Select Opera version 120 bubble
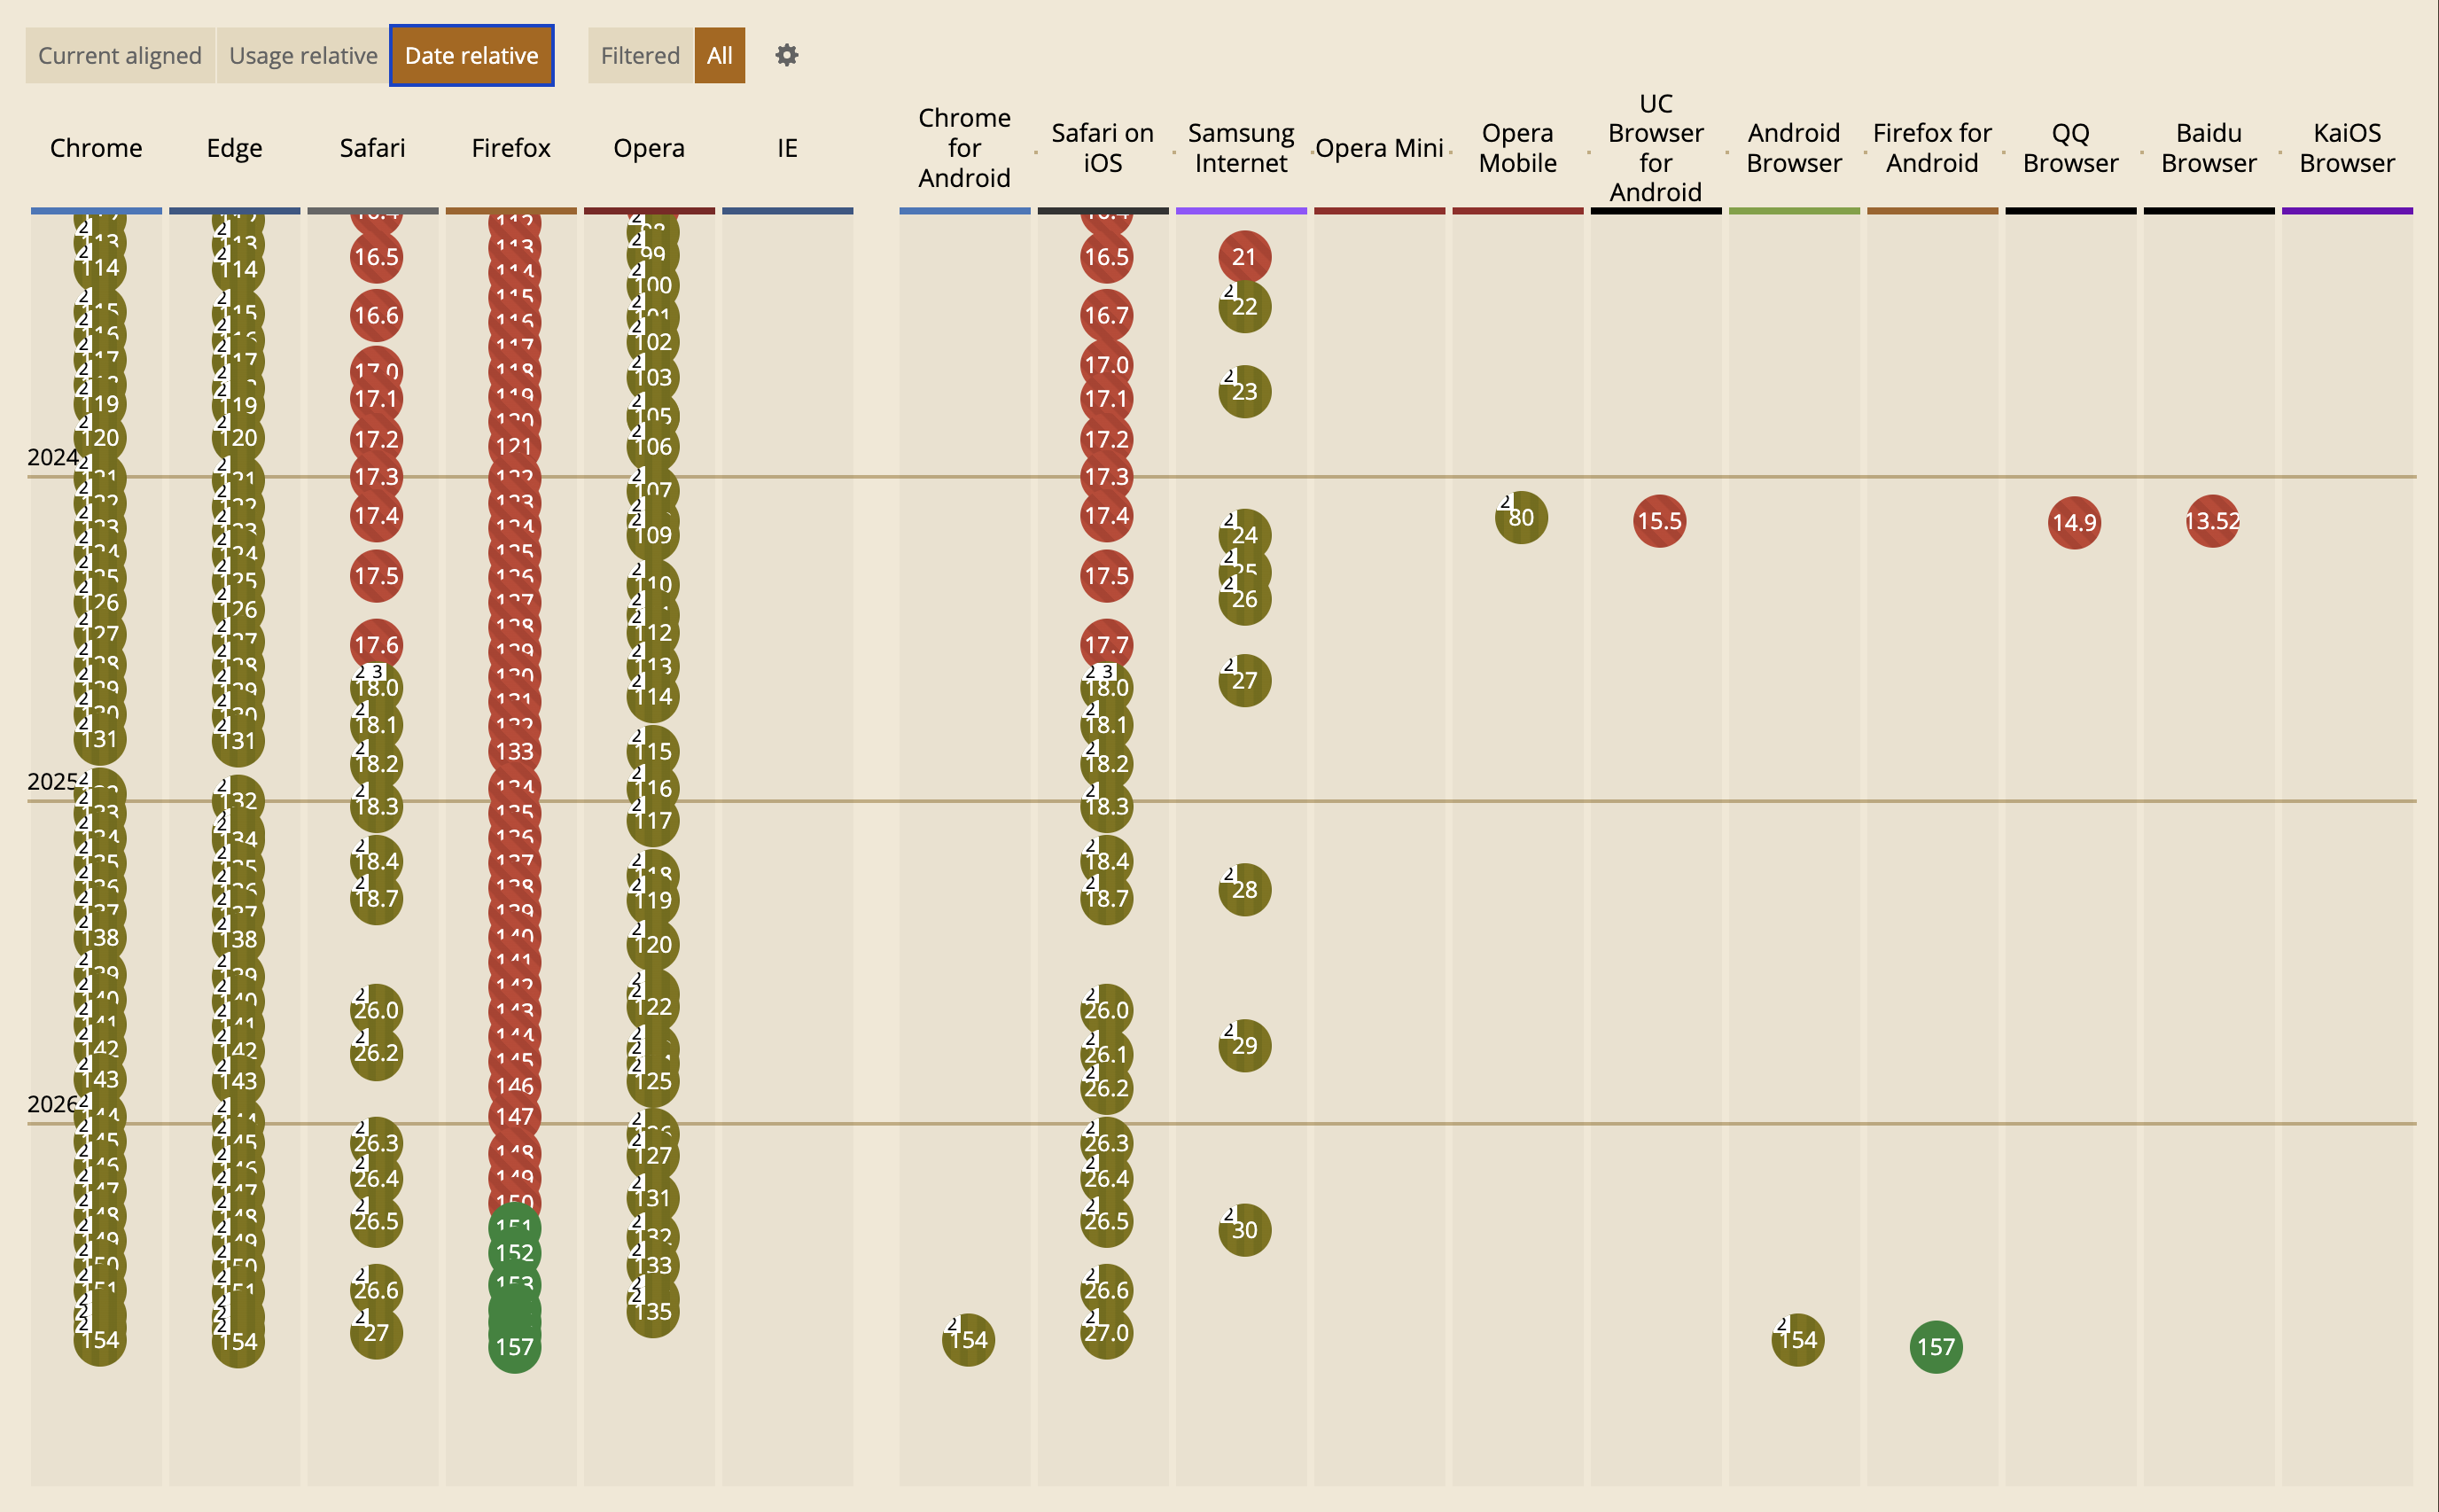The height and width of the screenshot is (1512, 2439). tap(653, 945)
